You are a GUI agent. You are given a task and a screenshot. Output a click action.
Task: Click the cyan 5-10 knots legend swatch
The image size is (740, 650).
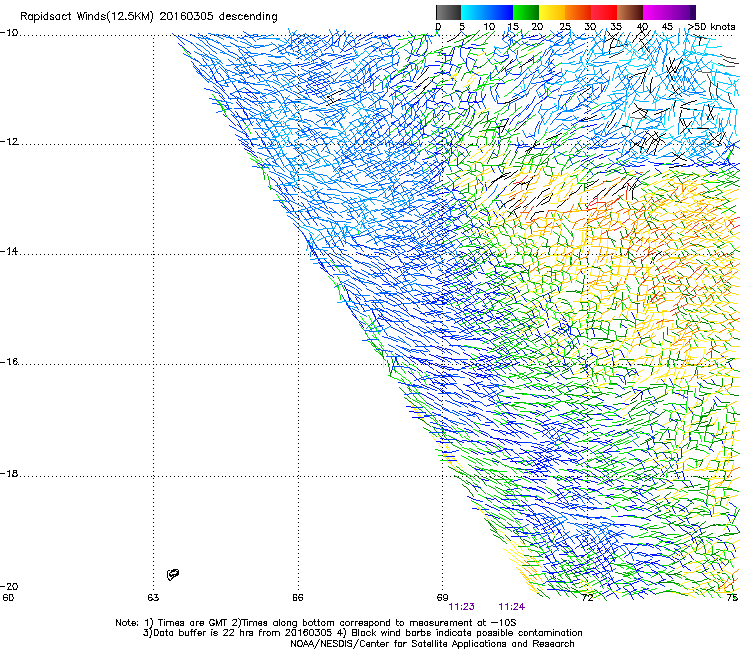coord(474,12)
